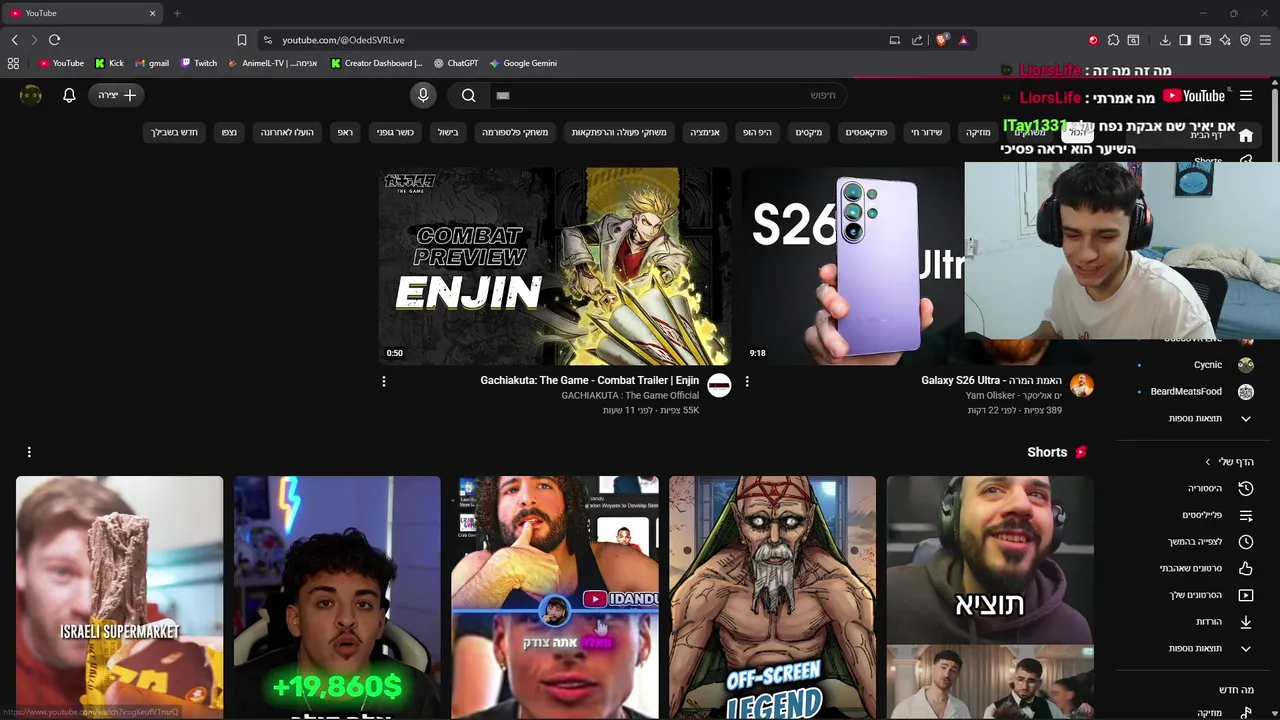Image resolution: width=1280 pixels, height=720 pixels.
Task: Open the Leo AI sparkle icon
Action: click(1225, 40)
